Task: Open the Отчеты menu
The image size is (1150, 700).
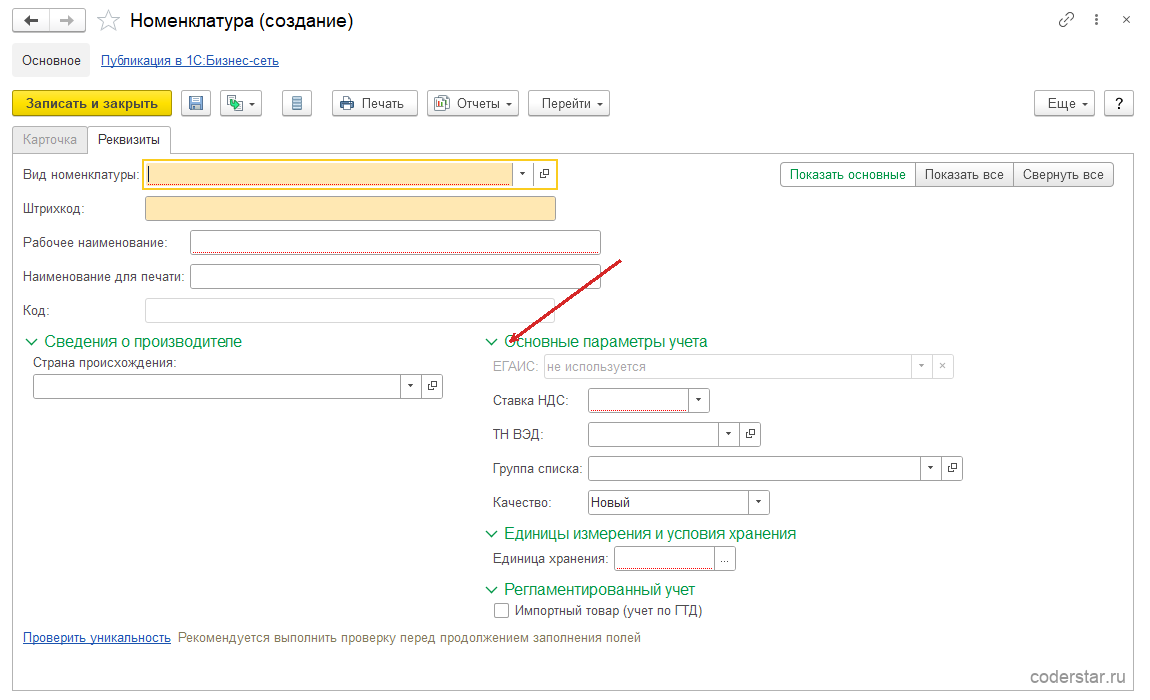Action: click(x=473, y=103)
